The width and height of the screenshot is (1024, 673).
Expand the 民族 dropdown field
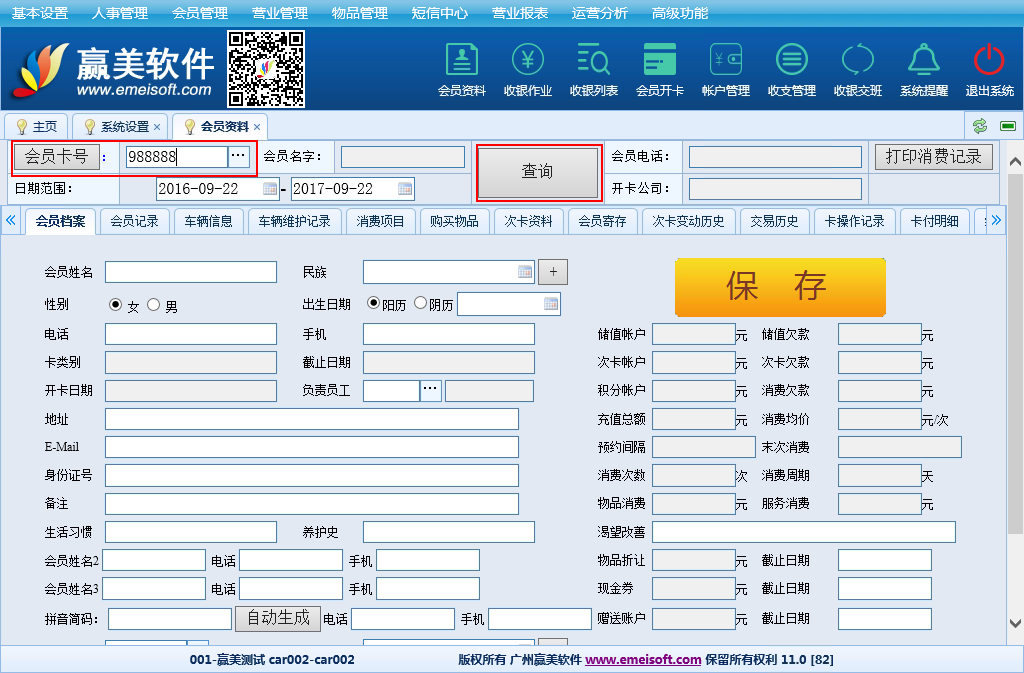click(x=525, y=272)
